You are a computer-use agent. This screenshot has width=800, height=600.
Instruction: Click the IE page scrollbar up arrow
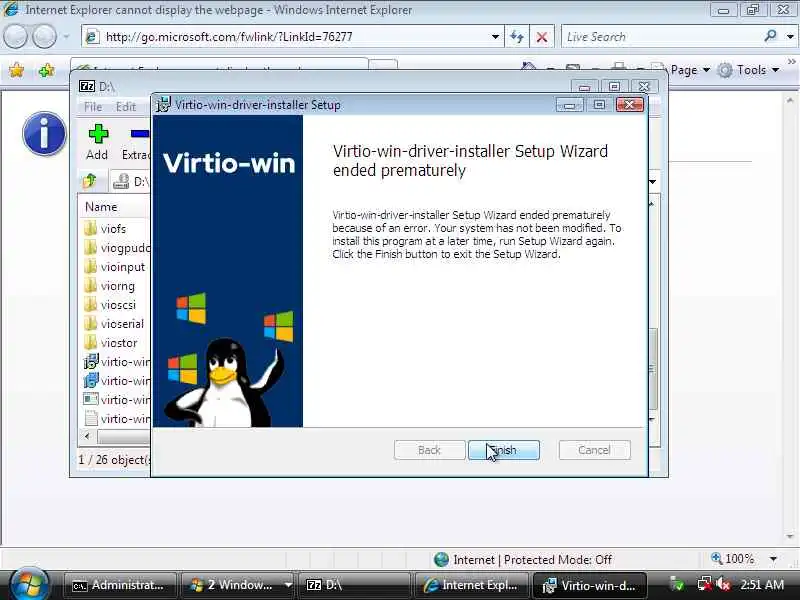(790, 100)
